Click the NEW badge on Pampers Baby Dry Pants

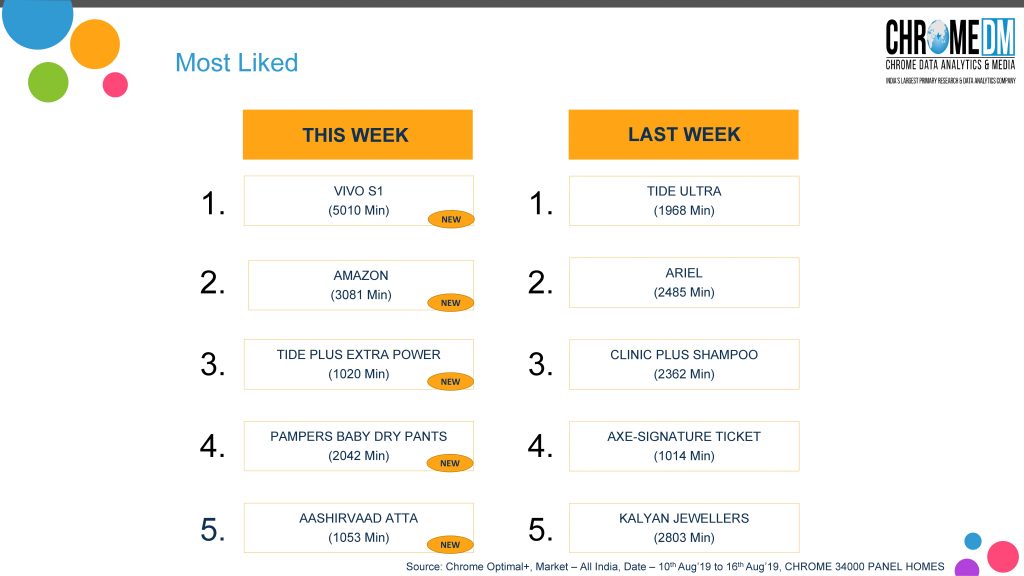point(451,463)
